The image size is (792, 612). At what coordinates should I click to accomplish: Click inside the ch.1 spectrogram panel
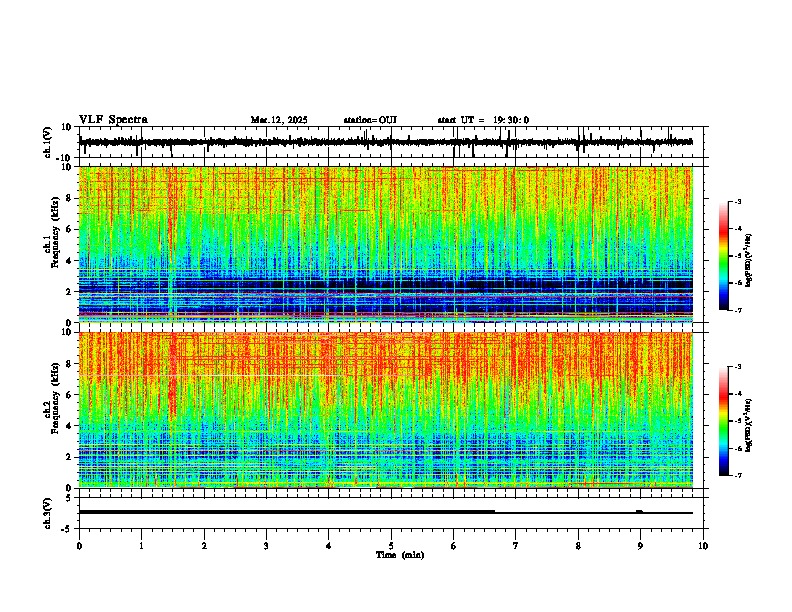pyautogui.click(x=386, y=244)
